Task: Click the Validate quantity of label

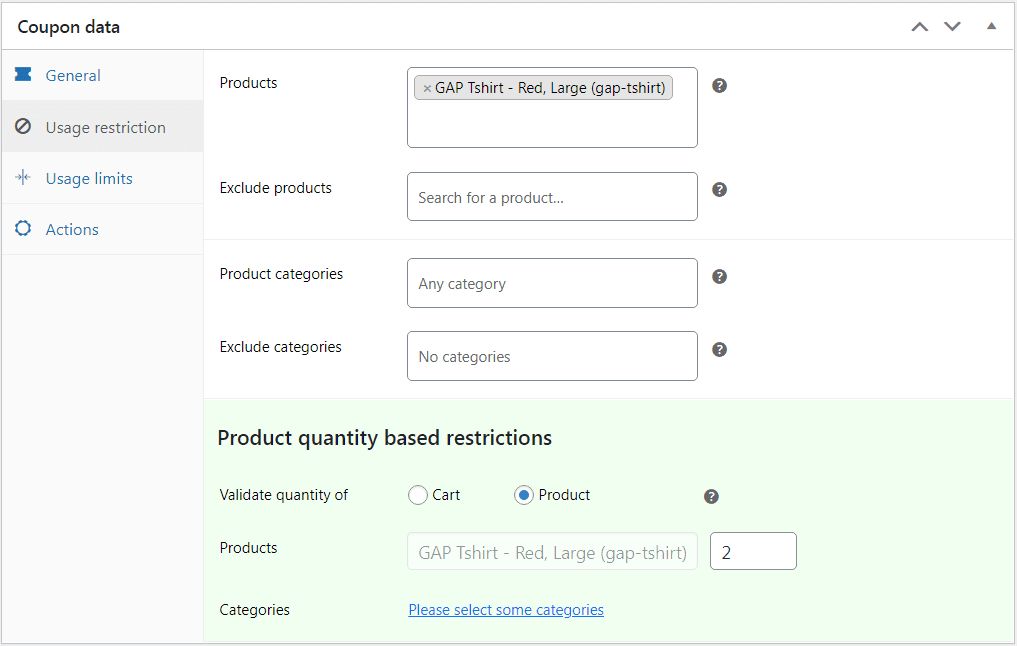Action: click(283, 495)
